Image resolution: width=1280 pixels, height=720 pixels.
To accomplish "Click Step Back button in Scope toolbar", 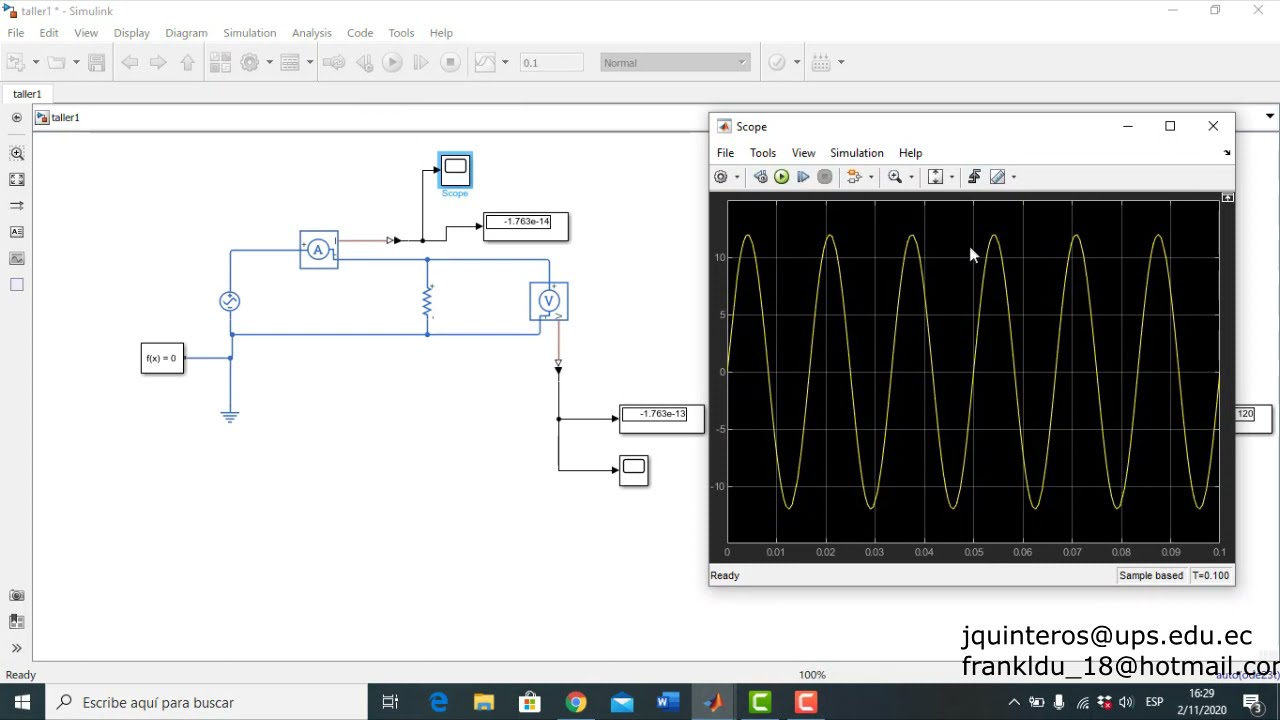I will (x=760, y=177).
